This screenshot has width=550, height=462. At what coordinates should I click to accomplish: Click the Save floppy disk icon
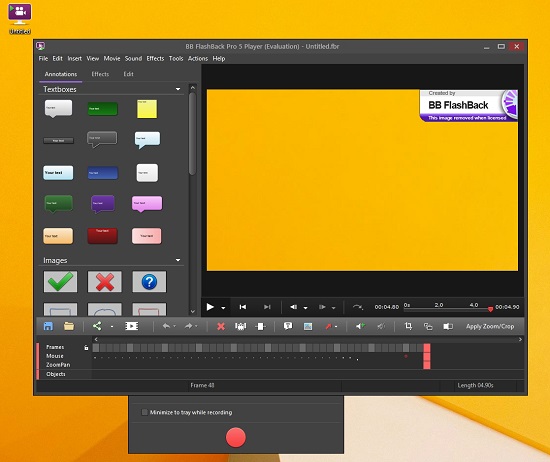point(48,326)
